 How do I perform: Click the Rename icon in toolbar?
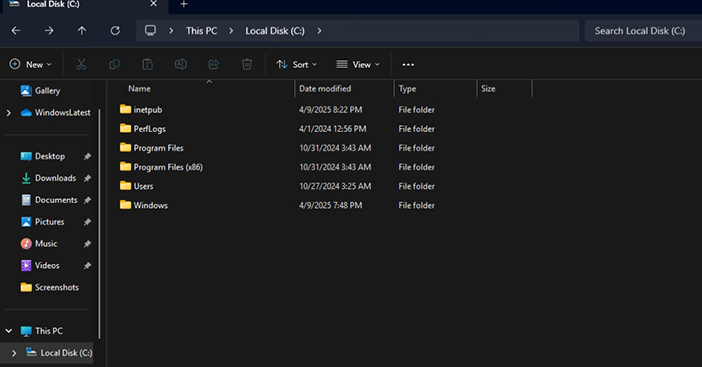[x=180, y=64]
